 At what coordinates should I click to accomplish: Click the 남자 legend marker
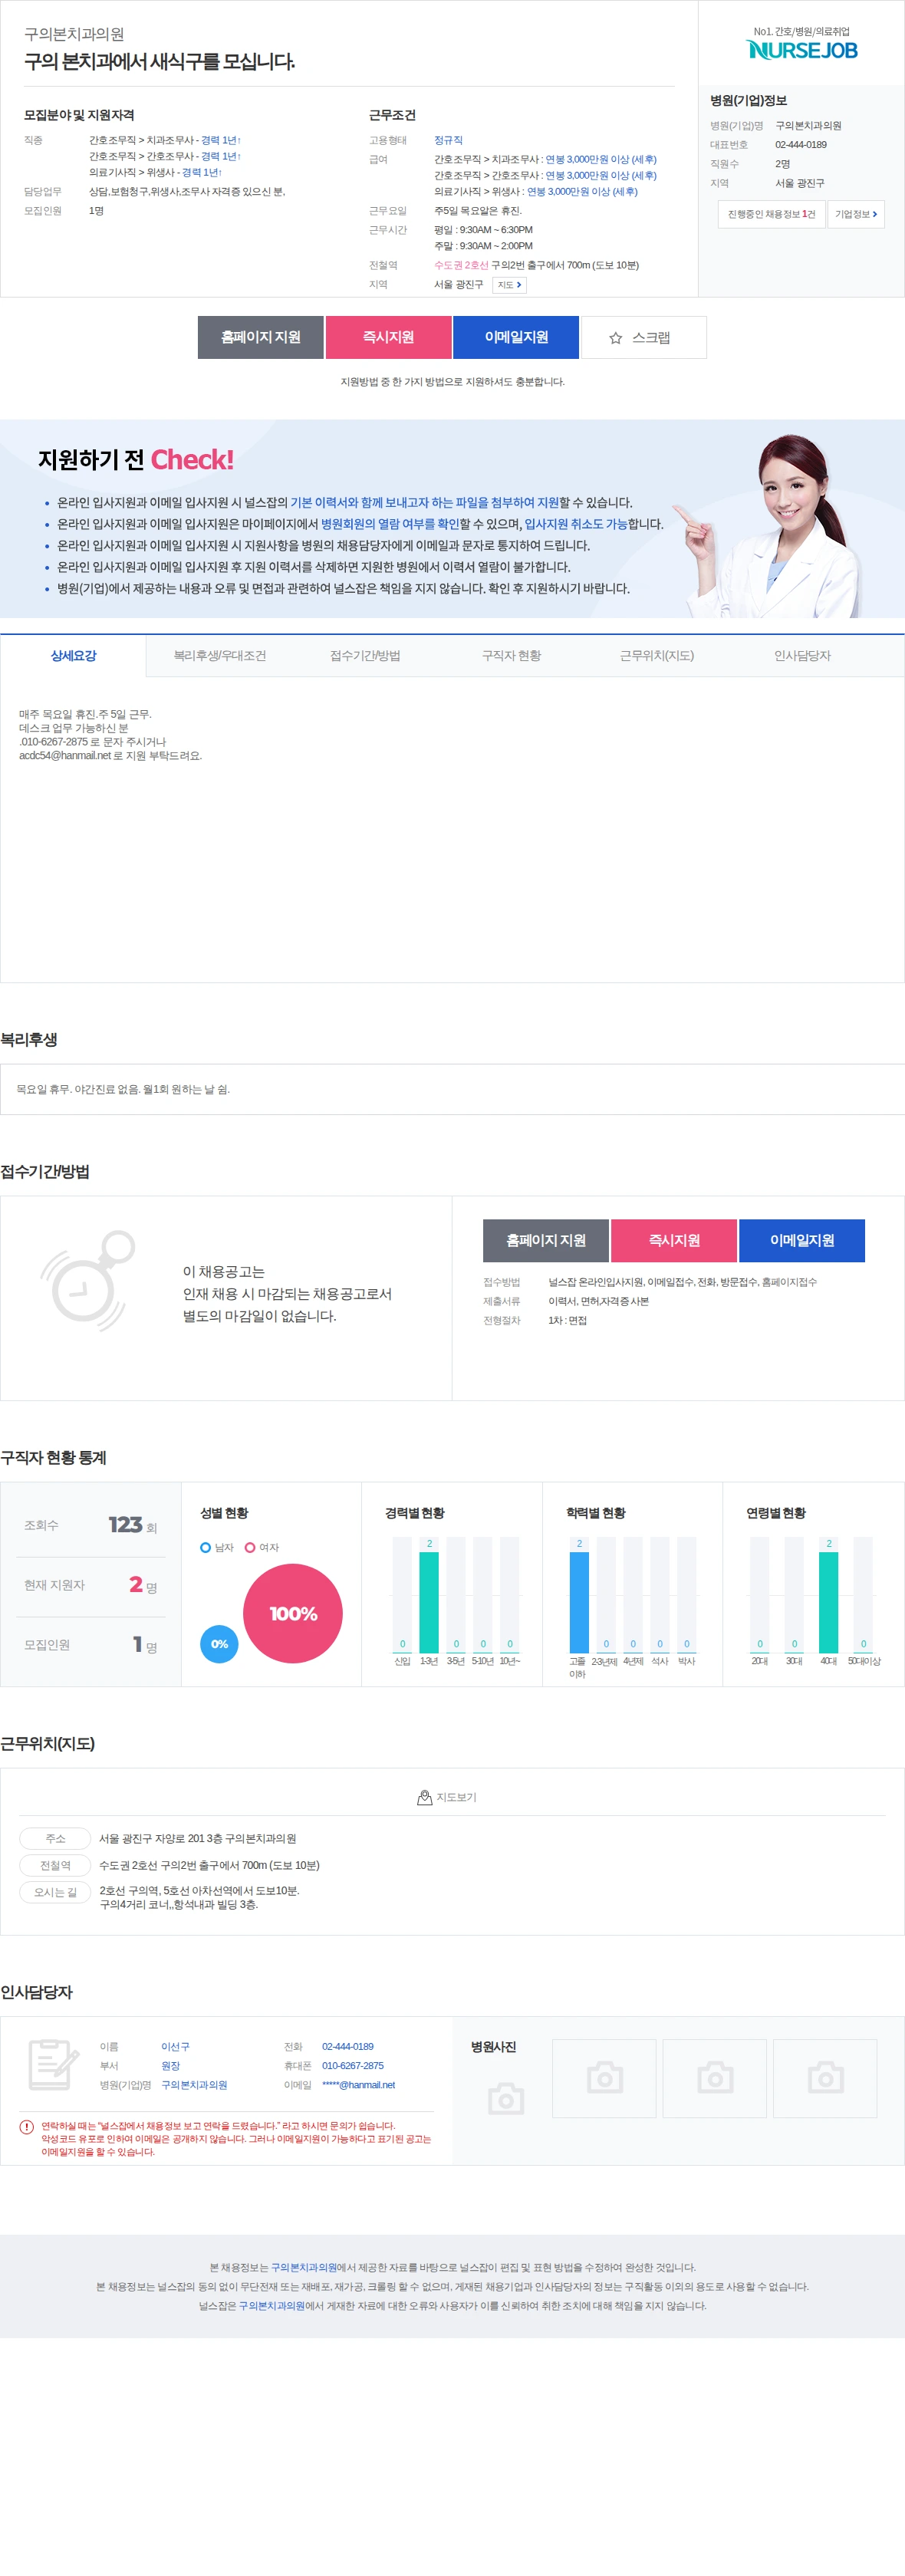pos(206,1547)
